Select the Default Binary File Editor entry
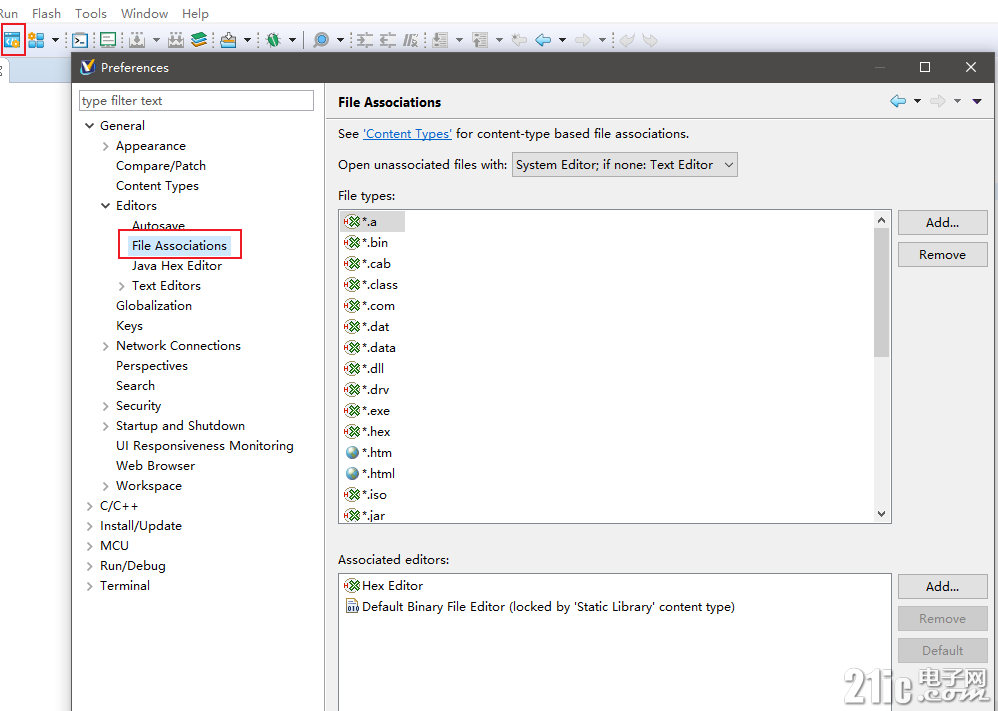Viewport: 998px width, 711px height. pyautogui.click(x=540, y=607)
